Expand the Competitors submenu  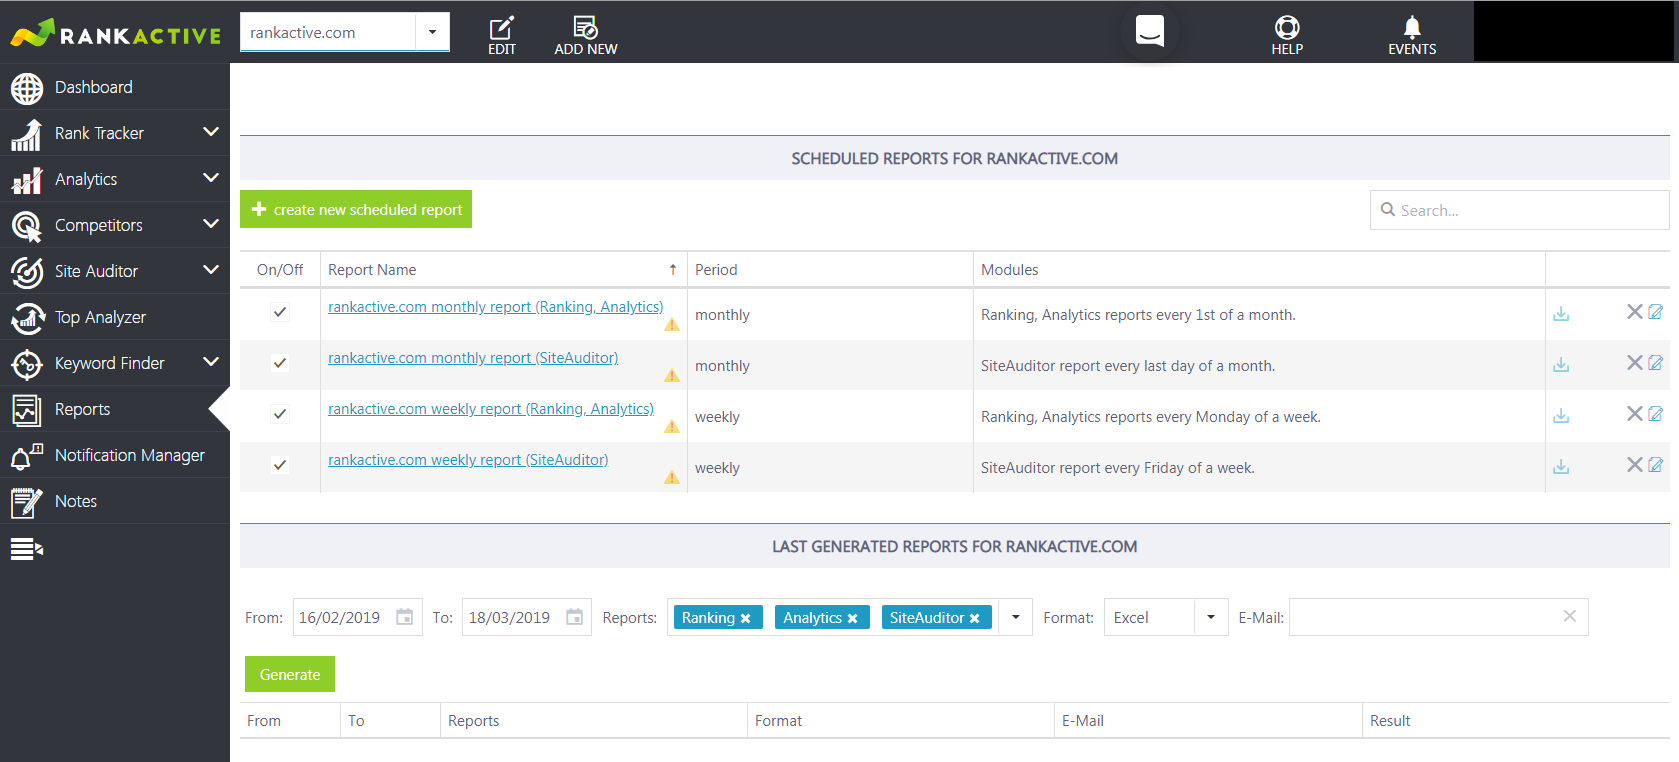[211, 224]
